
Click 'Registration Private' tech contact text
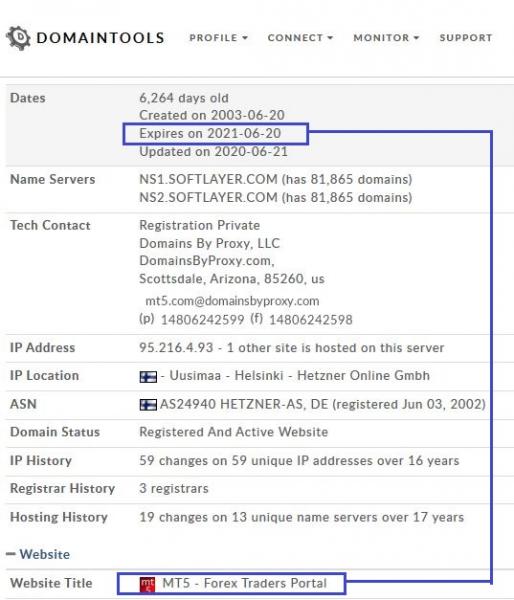pyautogui.click(x=199, y=225)
